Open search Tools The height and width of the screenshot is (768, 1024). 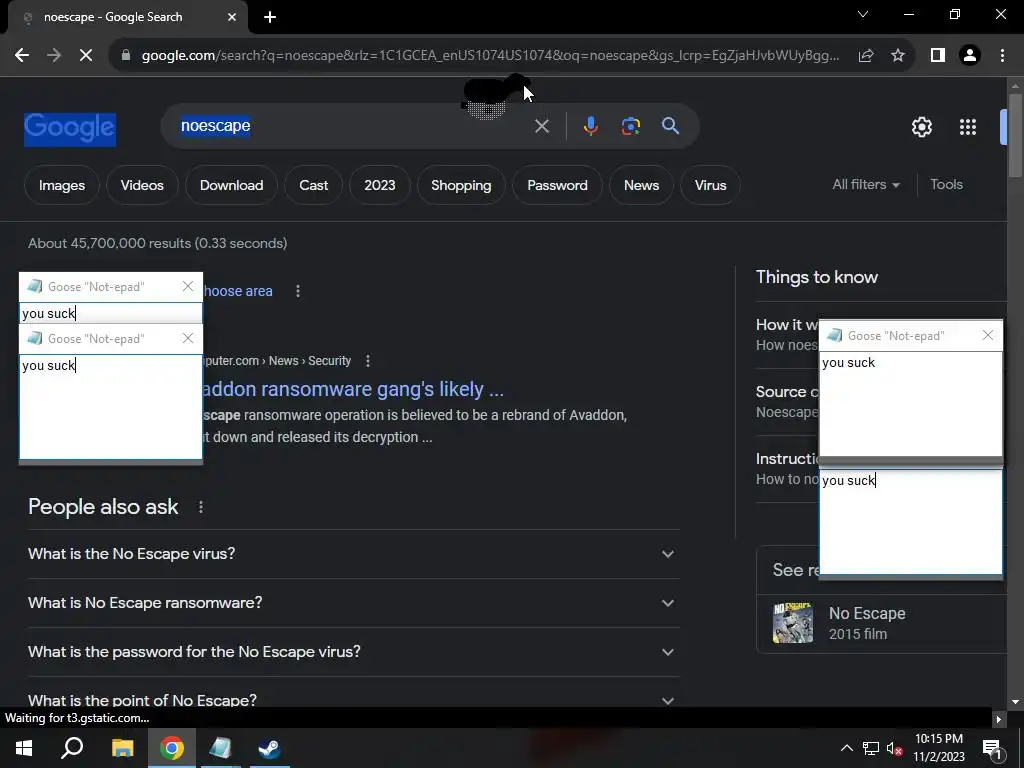(946, 185)
